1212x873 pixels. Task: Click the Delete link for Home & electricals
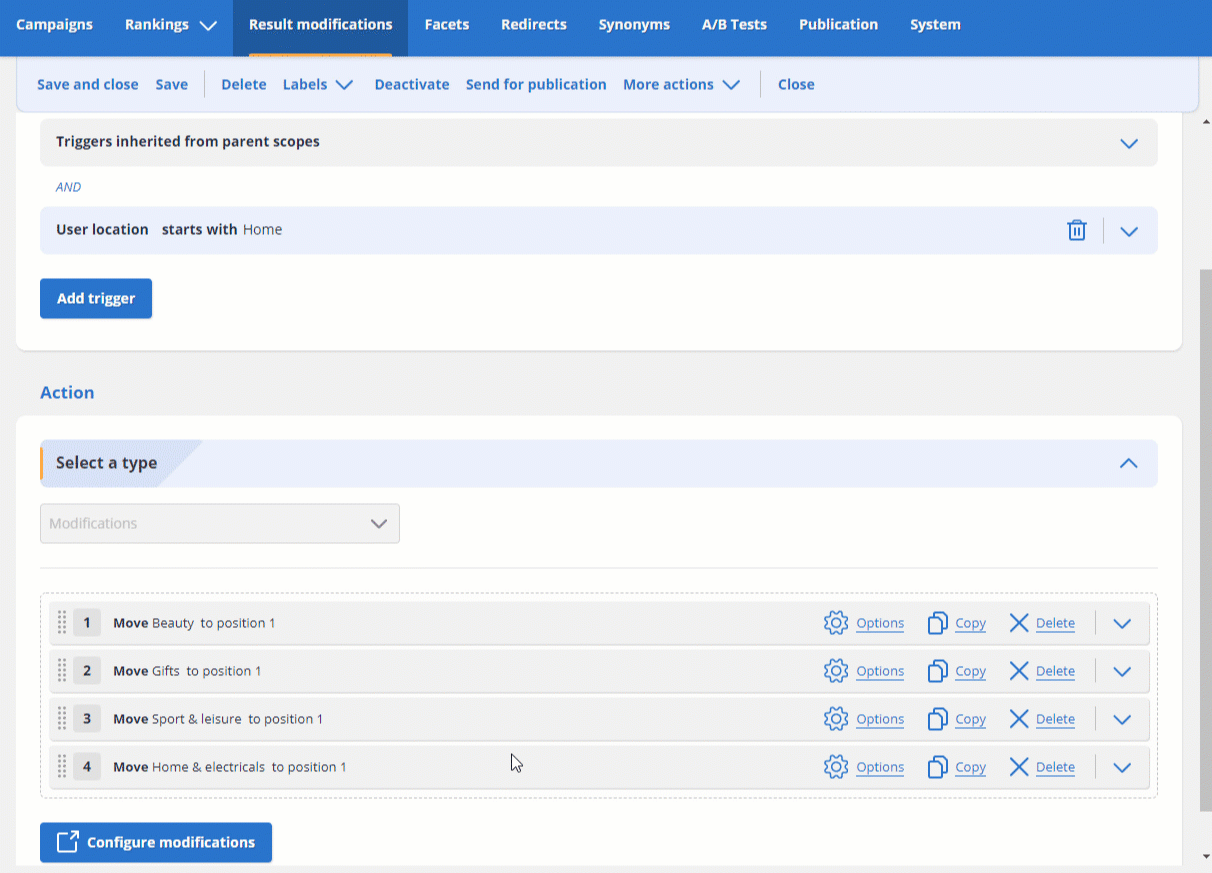tap(1055, 767)
